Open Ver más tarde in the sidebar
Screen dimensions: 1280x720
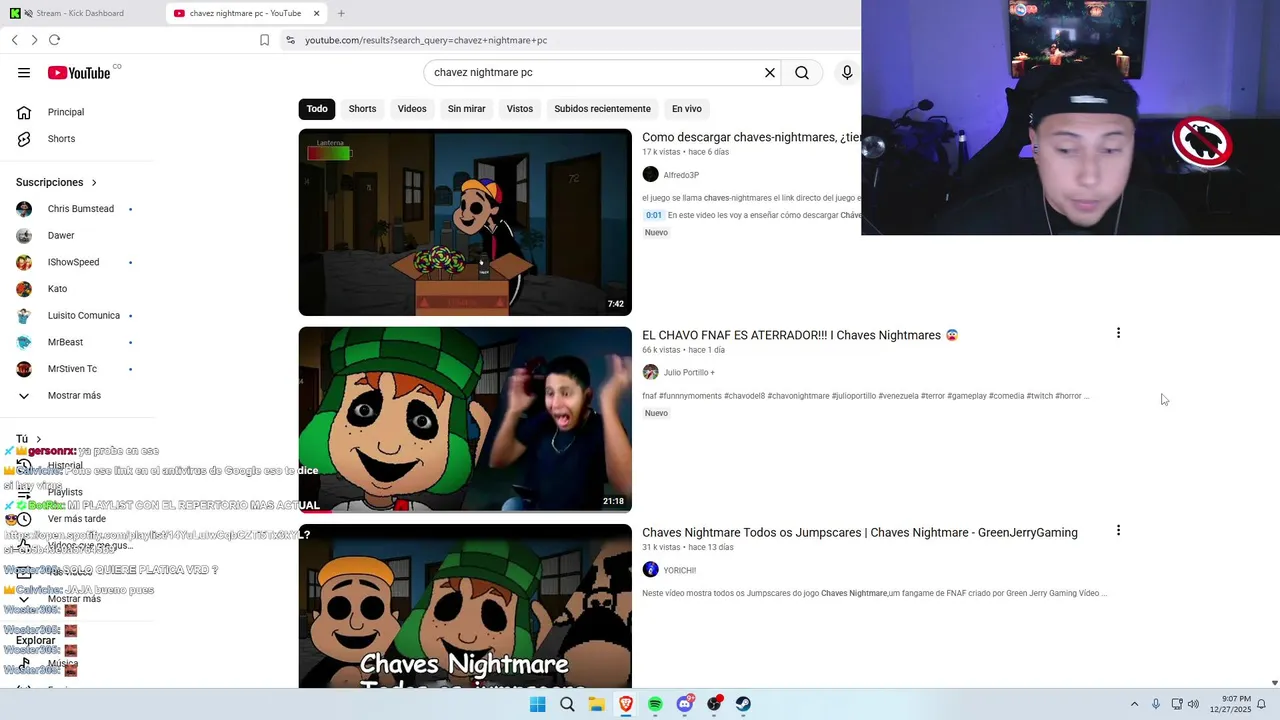(77, 519)
